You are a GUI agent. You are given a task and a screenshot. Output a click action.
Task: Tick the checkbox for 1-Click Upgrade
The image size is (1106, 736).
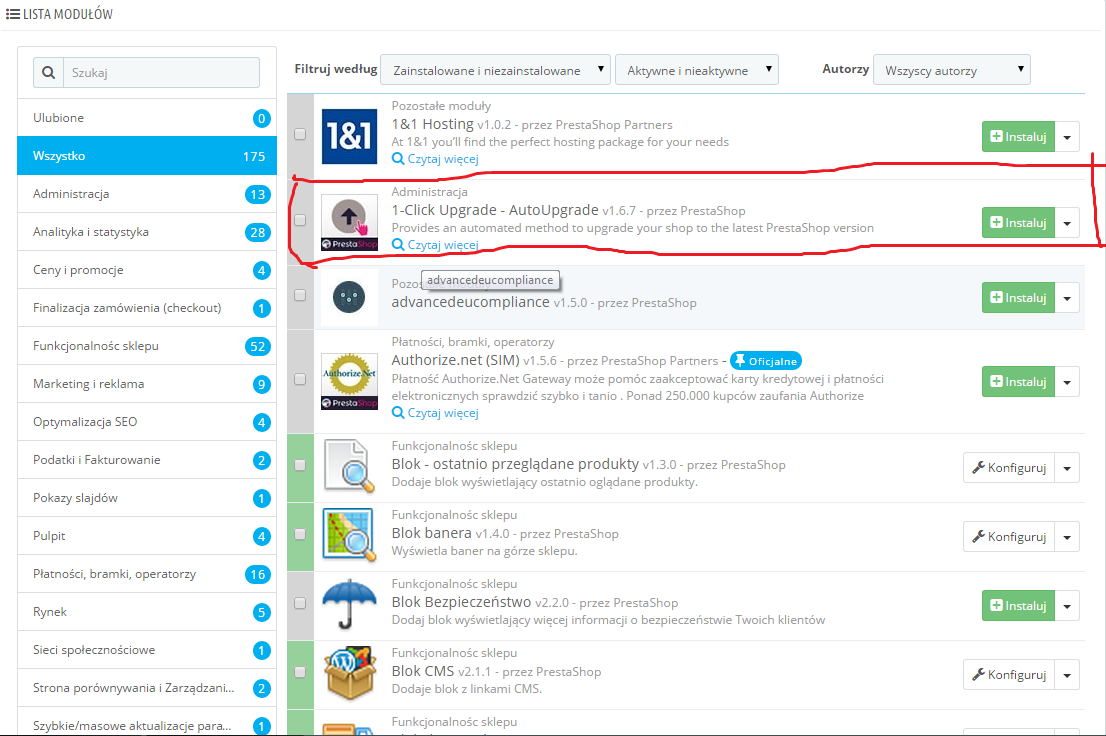300,220
